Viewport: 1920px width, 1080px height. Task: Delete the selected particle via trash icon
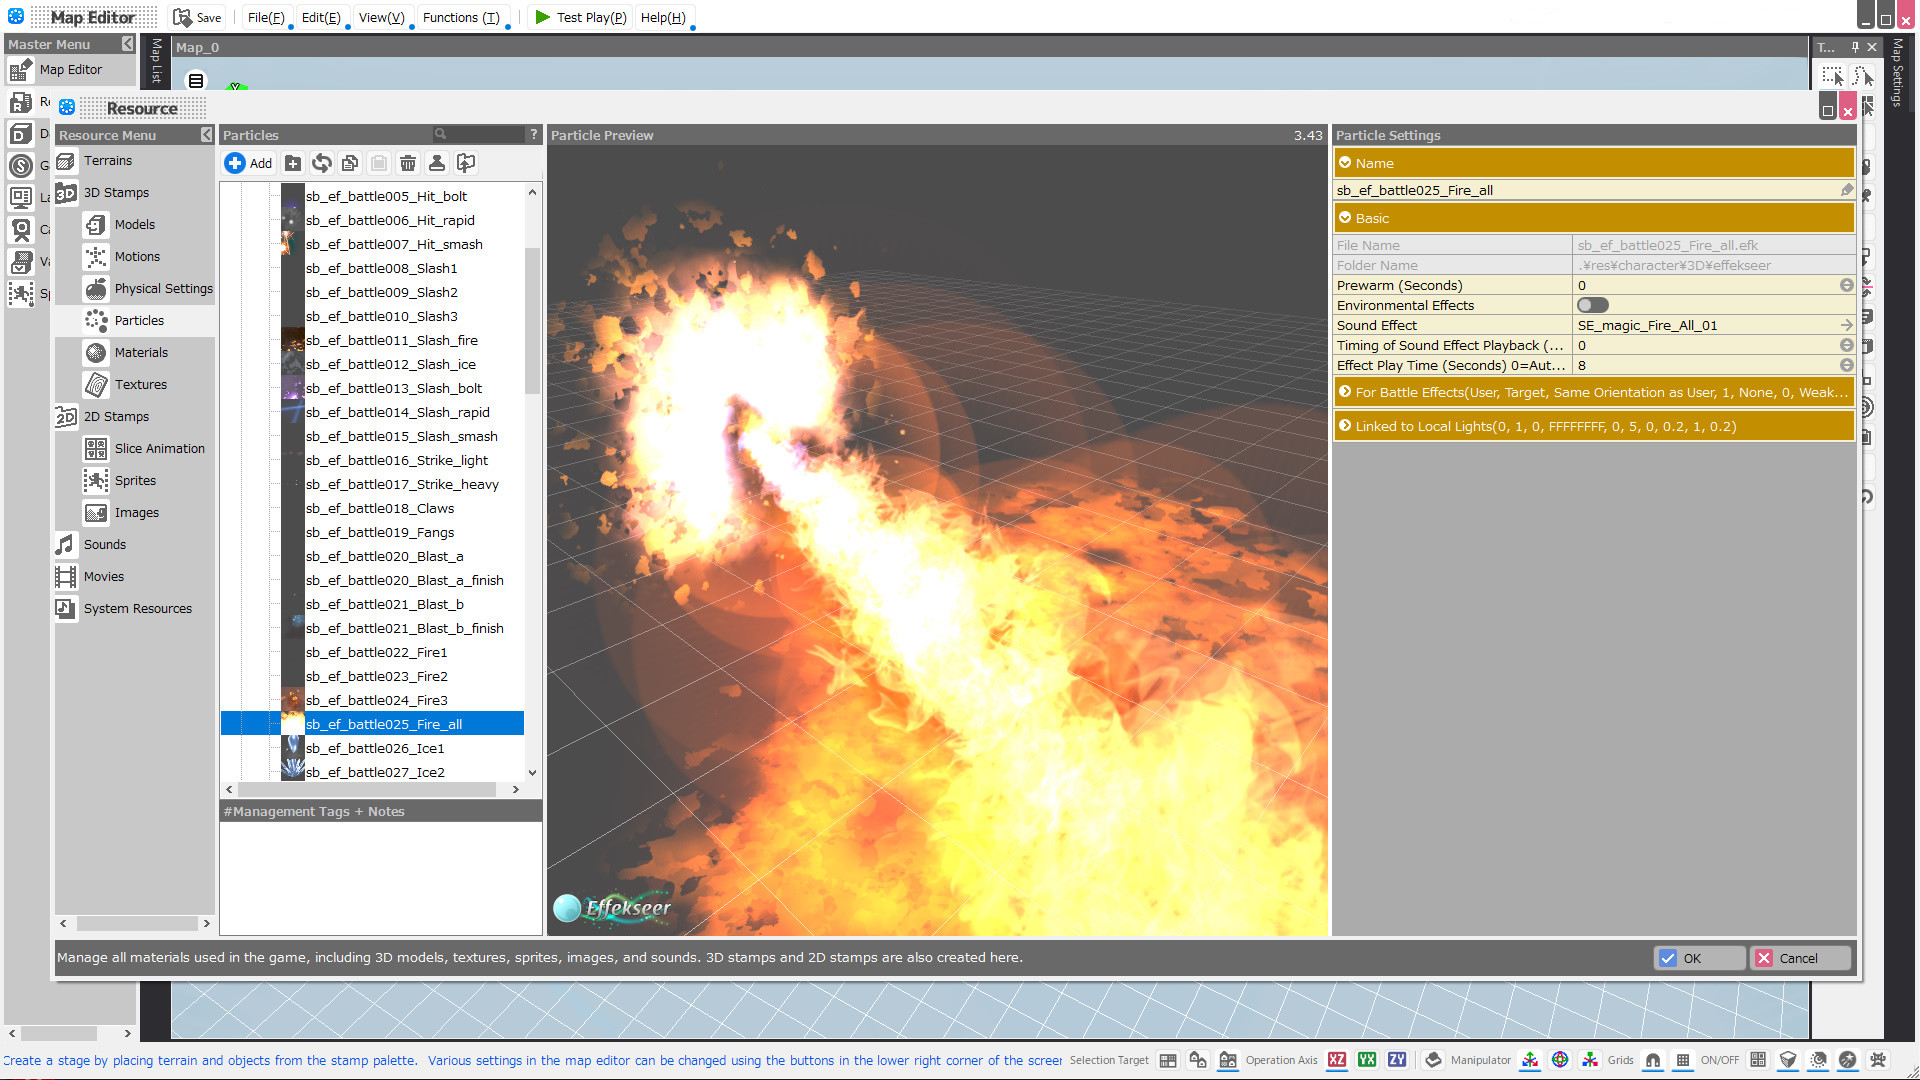click(x=408, y=163)
